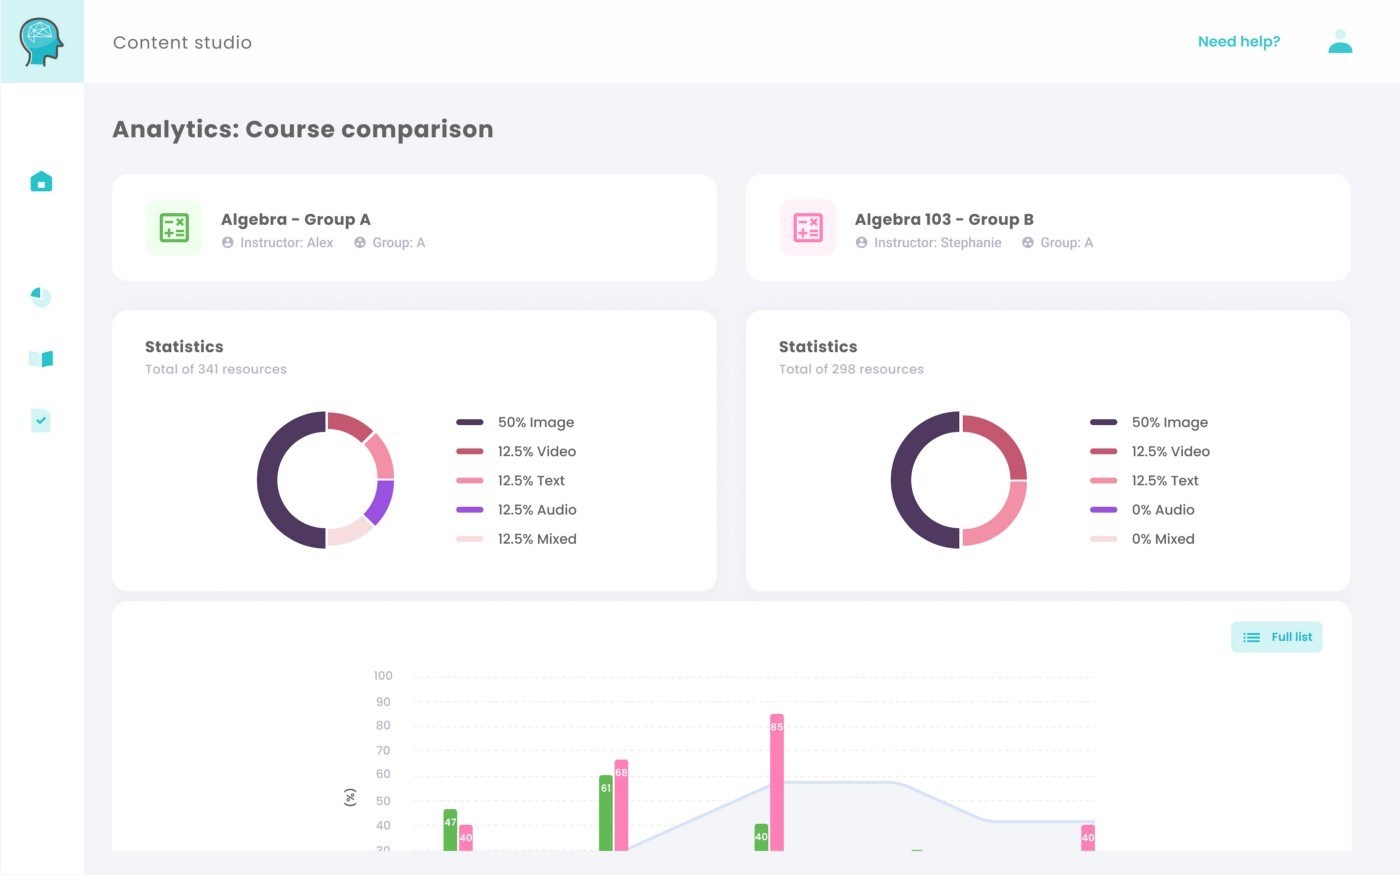Click the group icon in Algebra 103 card

tap(1028, 243)
